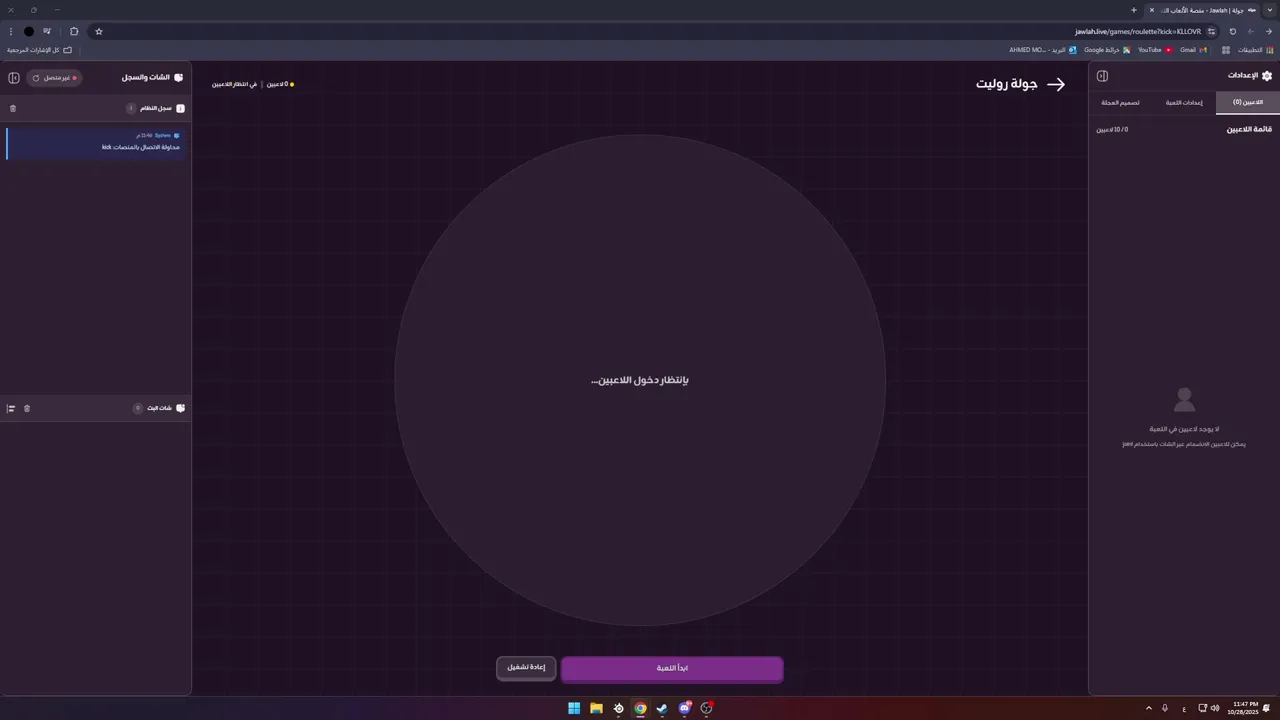Viewport: 1280px width, 720px height.
Task: Select the system log kick connection message
Action: coord(96,142)
